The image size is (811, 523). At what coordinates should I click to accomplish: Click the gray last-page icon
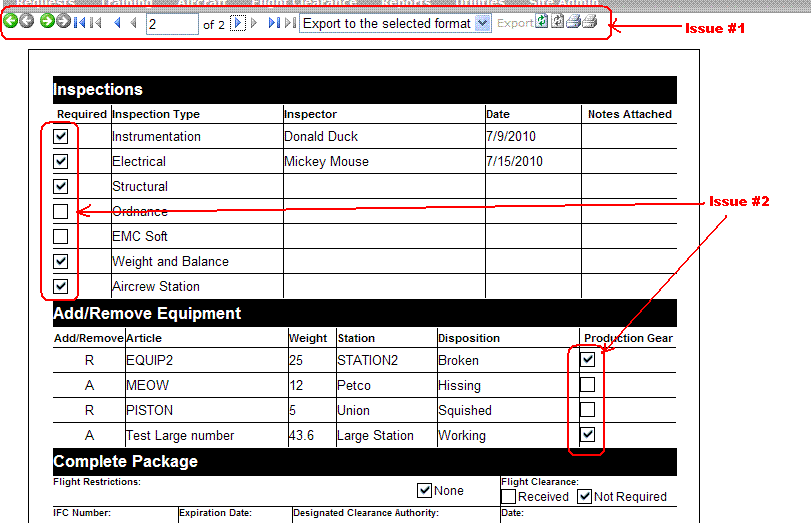291,23
